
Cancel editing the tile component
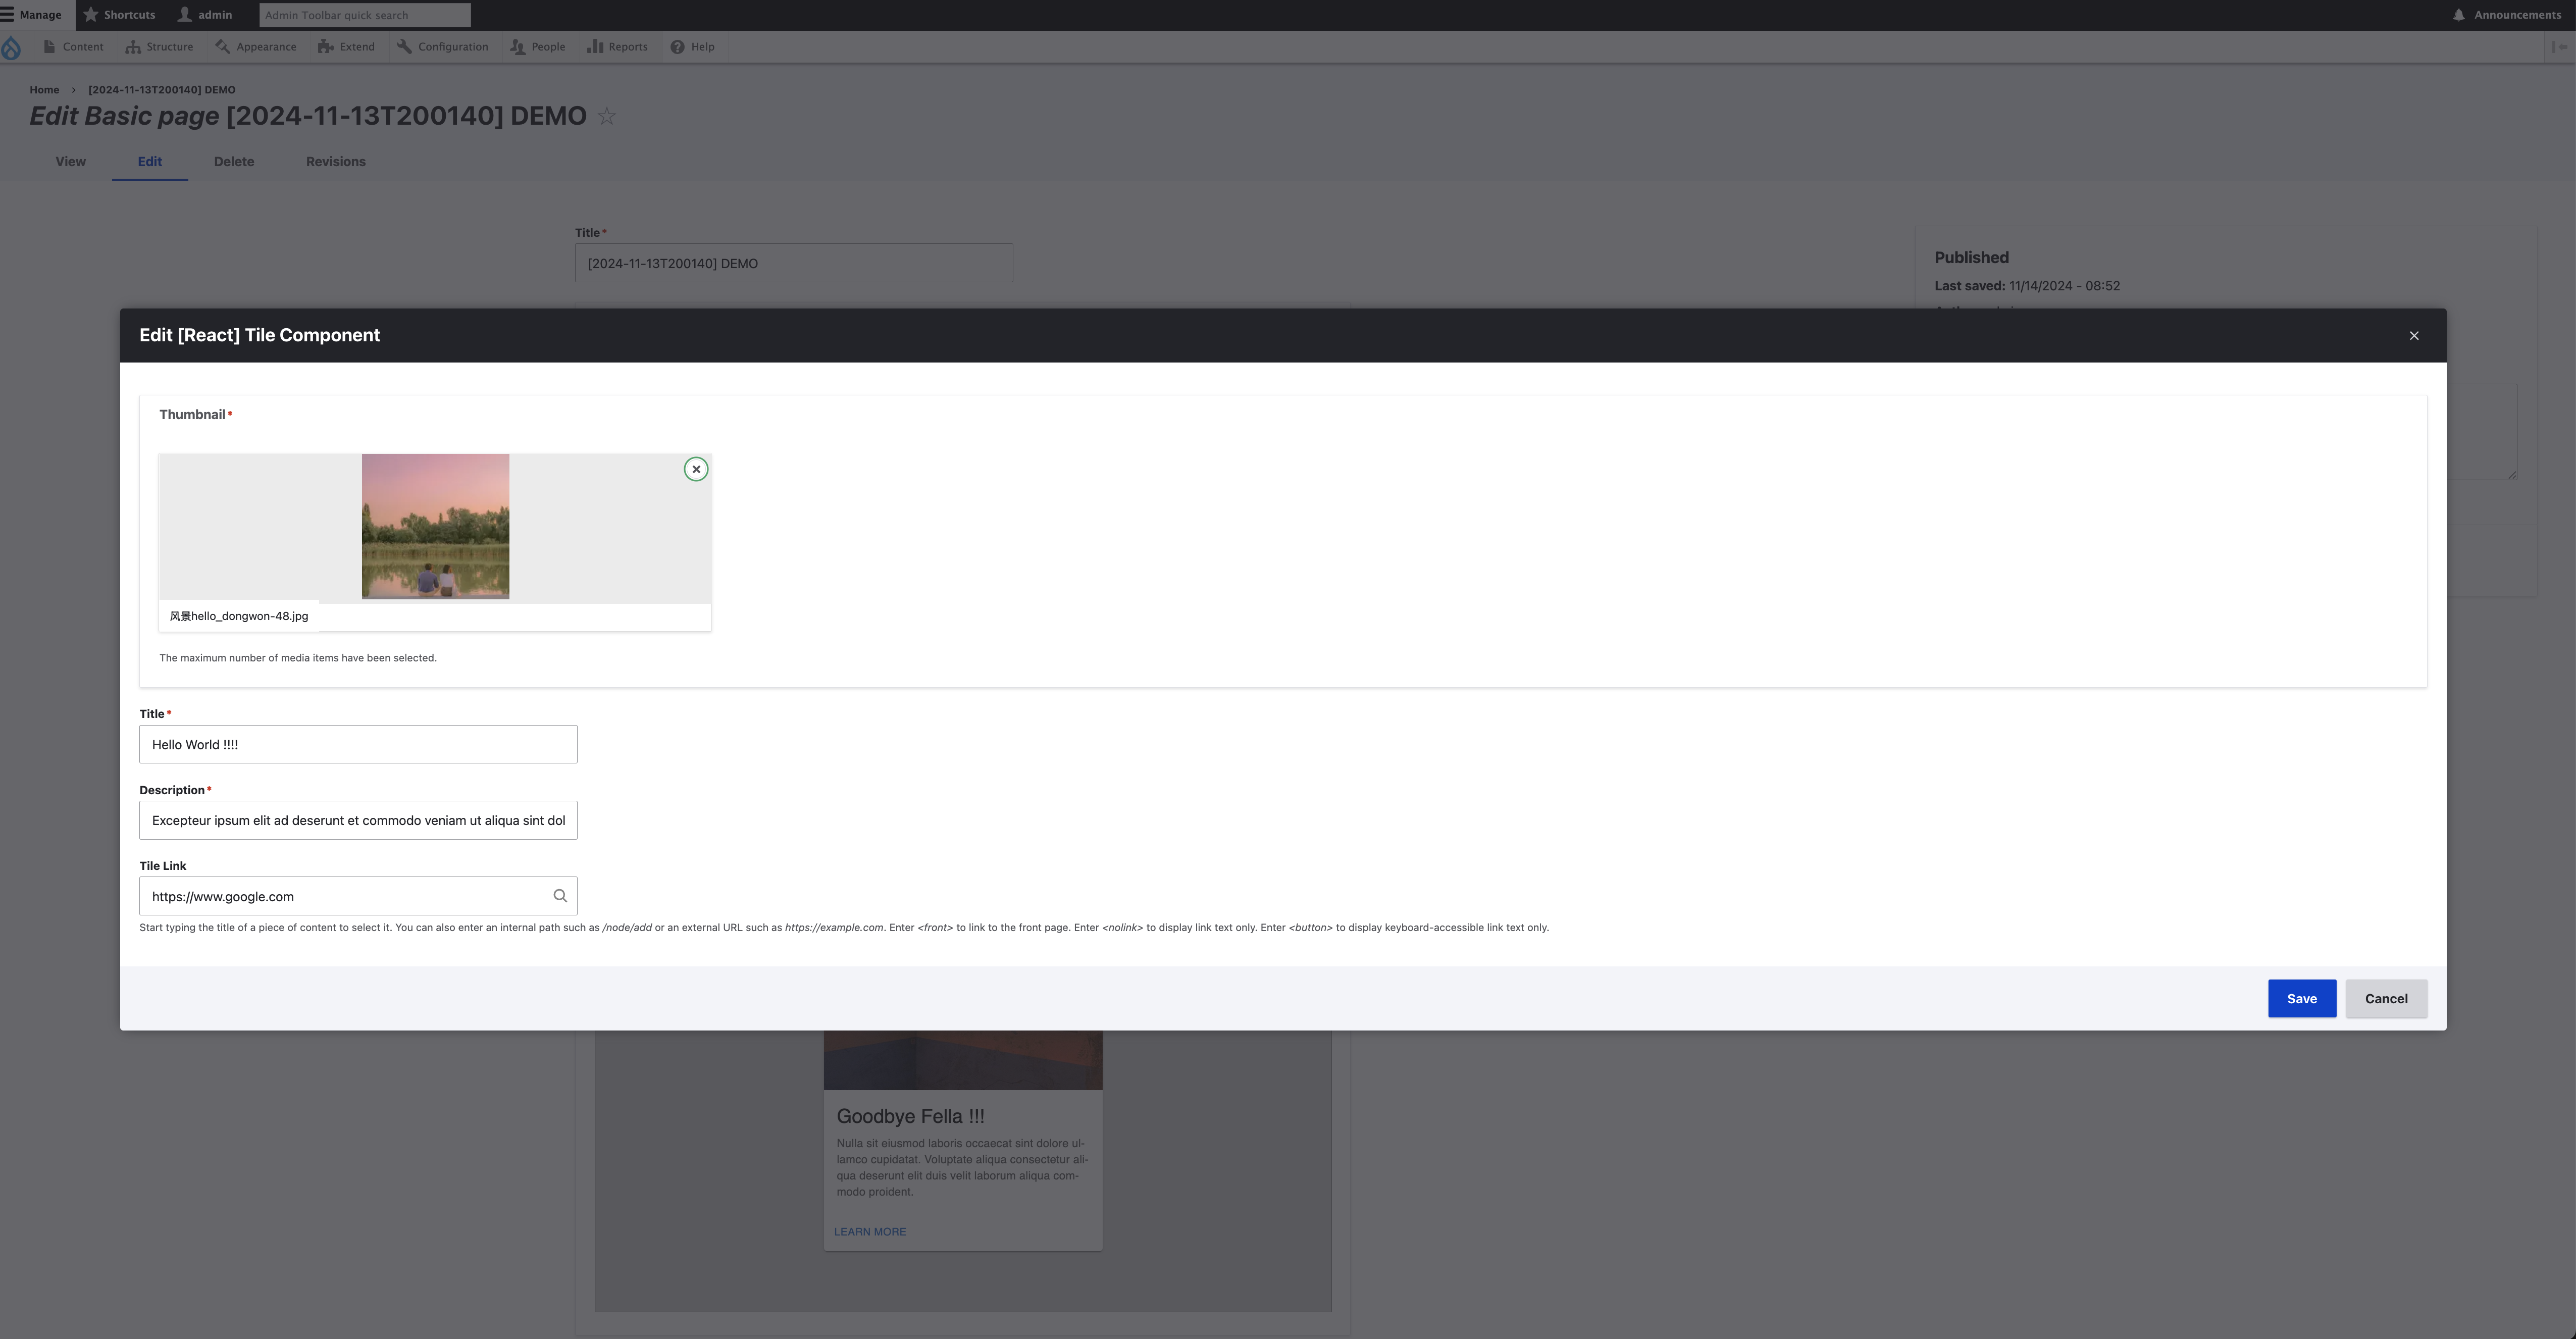coord(2386,999)
